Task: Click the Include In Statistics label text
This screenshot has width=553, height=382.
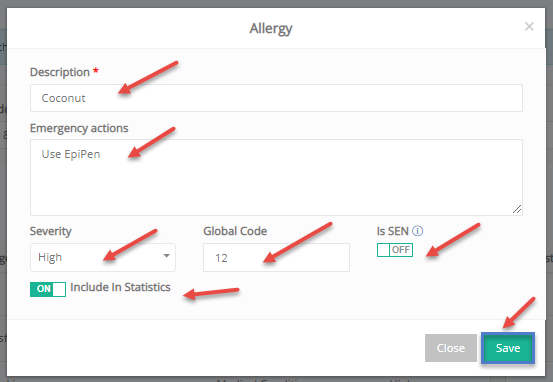Action: click(120, 287)
